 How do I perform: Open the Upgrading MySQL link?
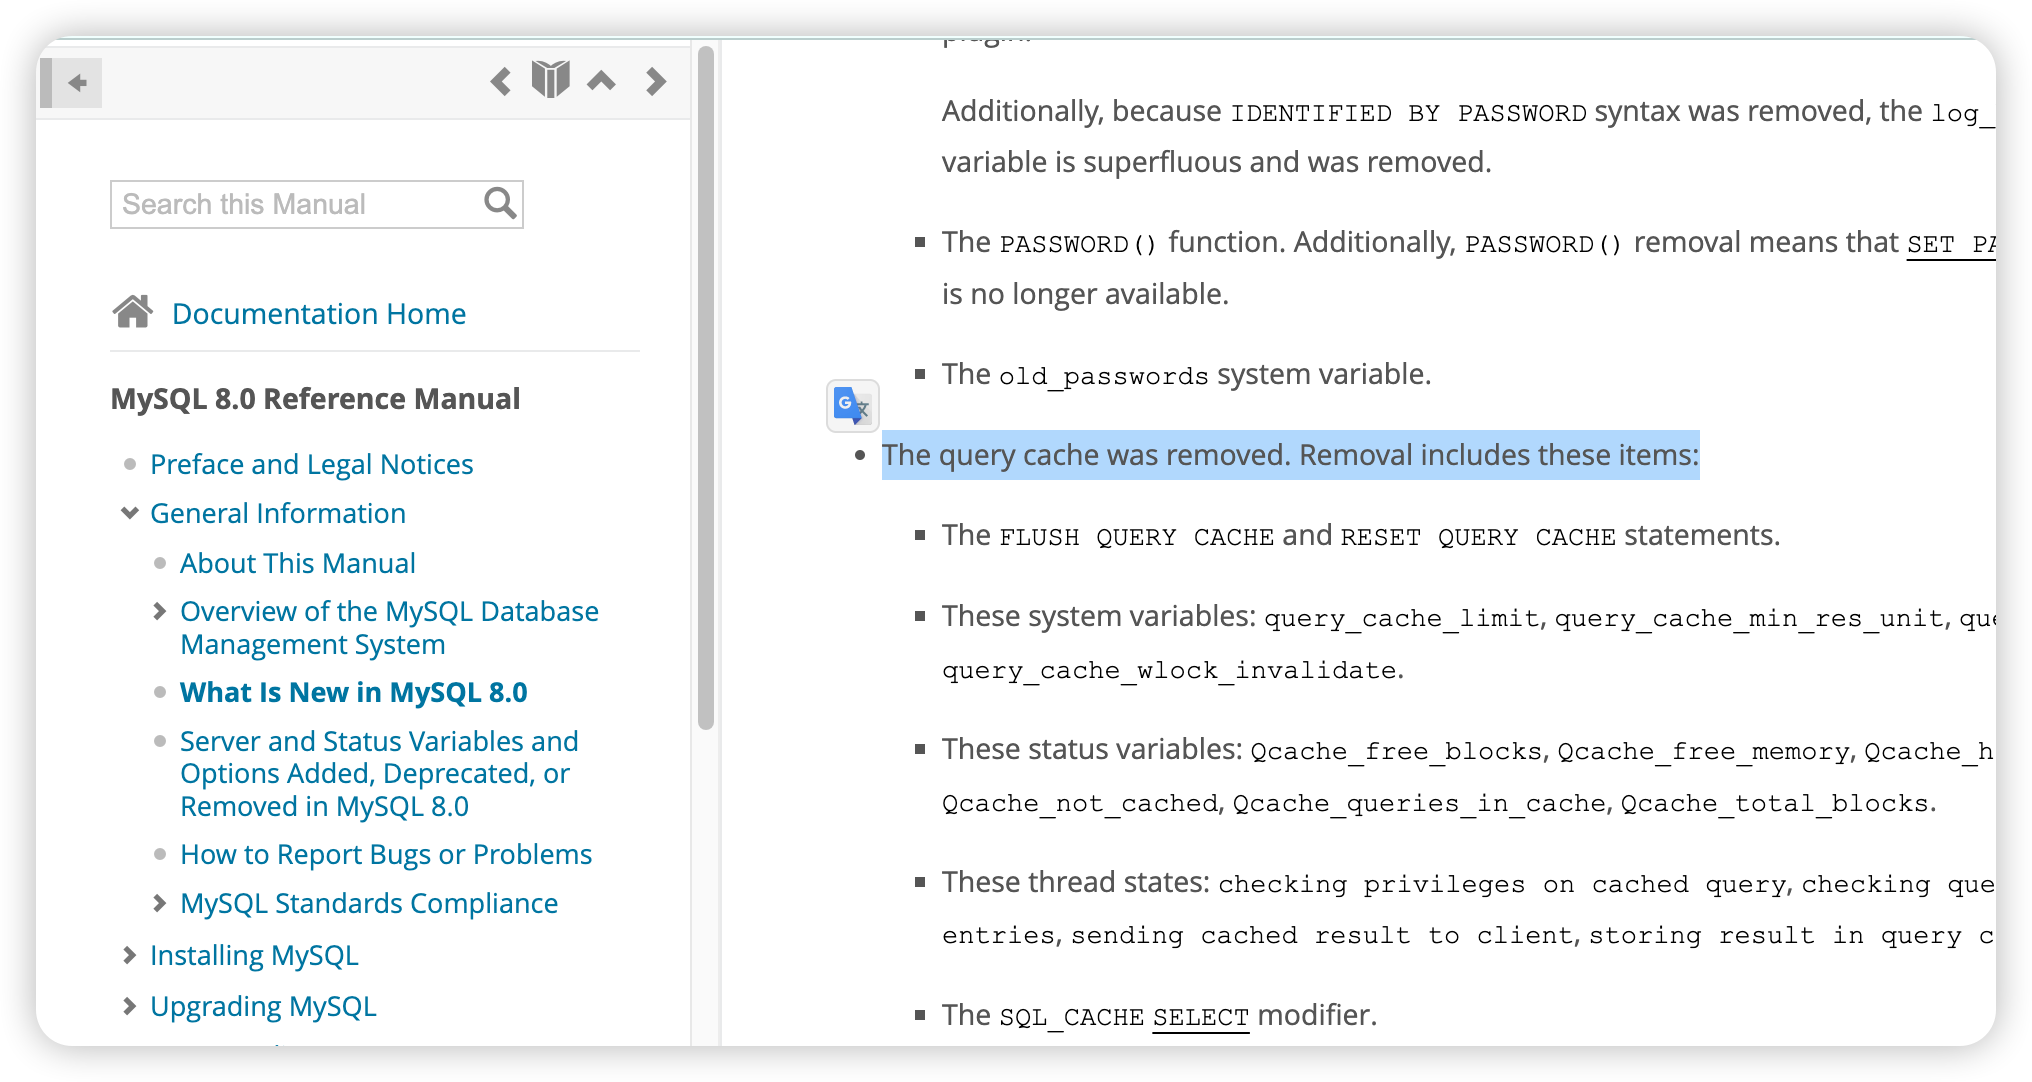pos(263,1006)
